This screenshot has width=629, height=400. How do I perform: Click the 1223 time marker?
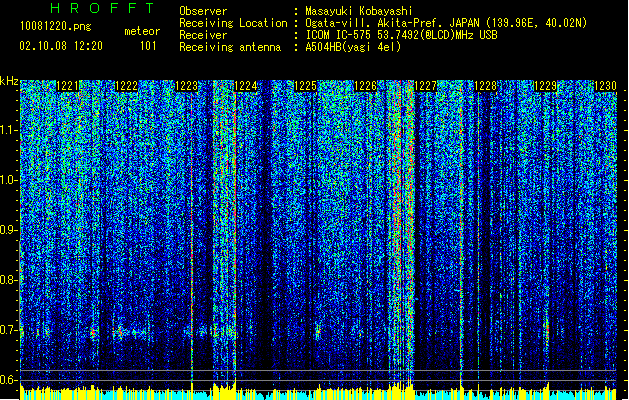(x=187, y=86)
